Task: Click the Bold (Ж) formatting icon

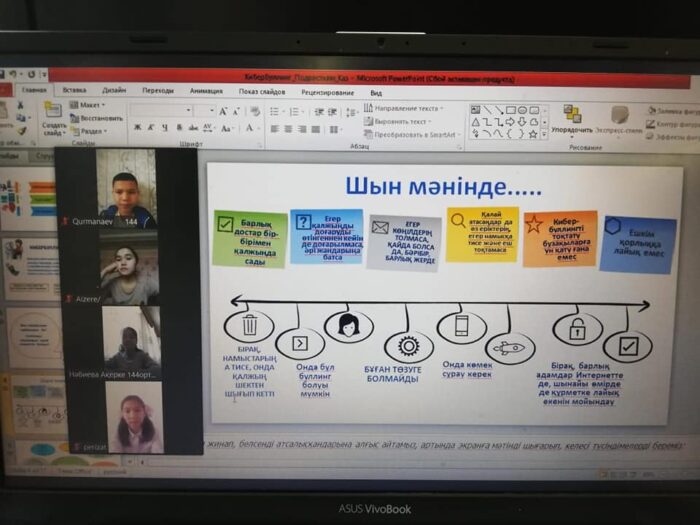Action: [x=137, y=128]
